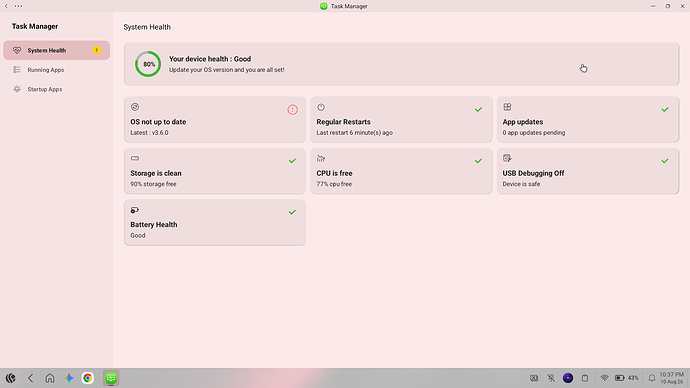Click the Task Manager taskbar icon
690x388 pixels.
[111, 378]
